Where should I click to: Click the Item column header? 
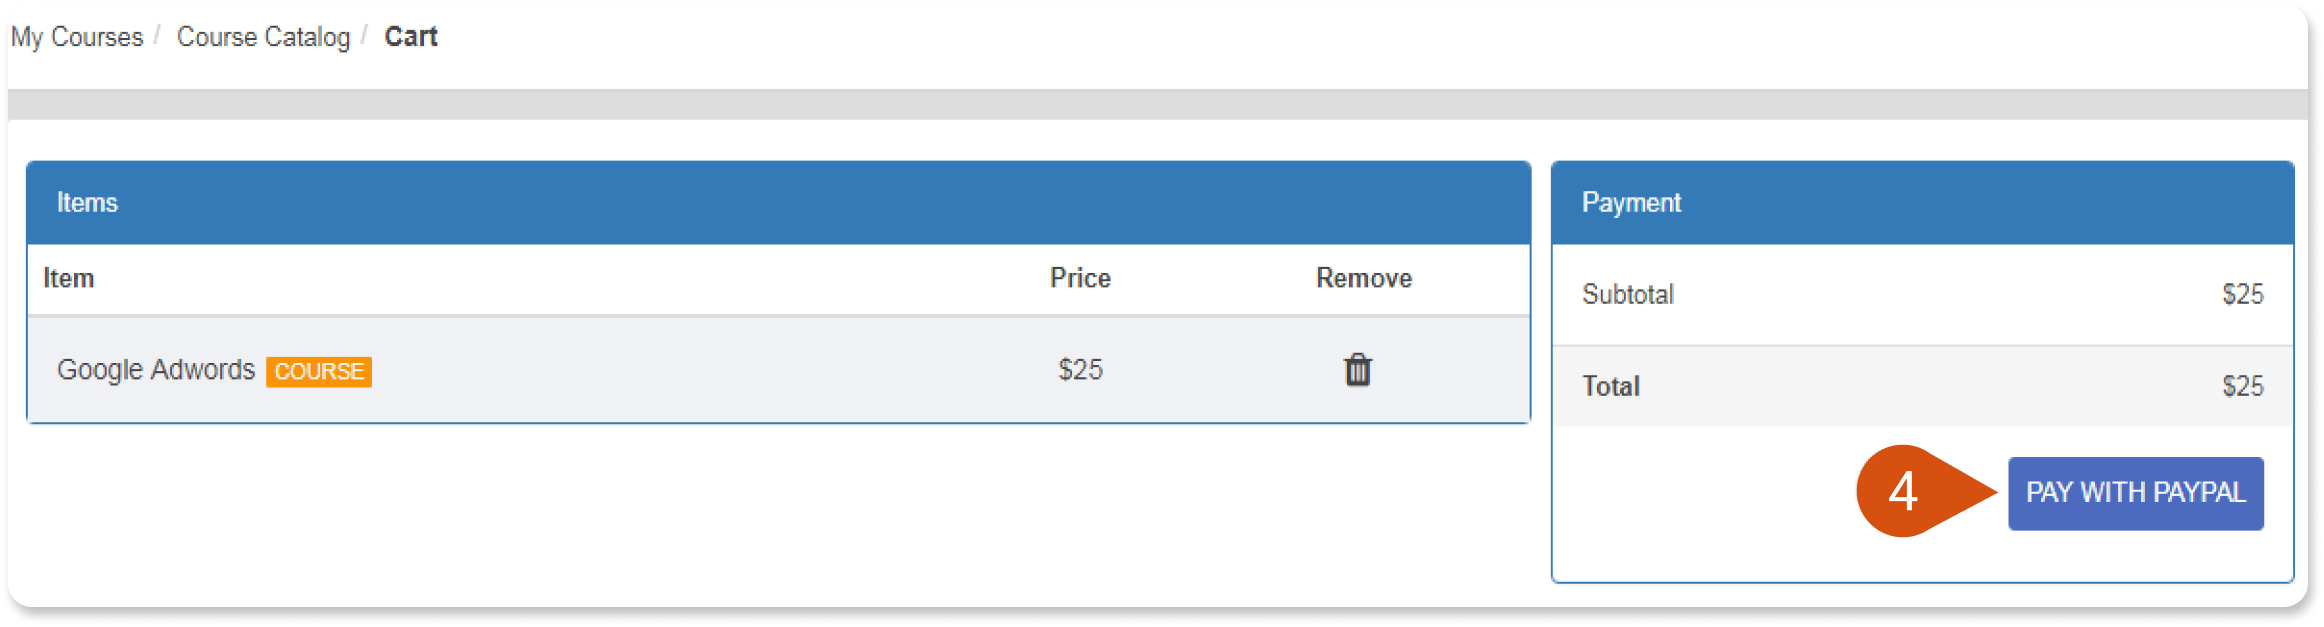point(68,278)
